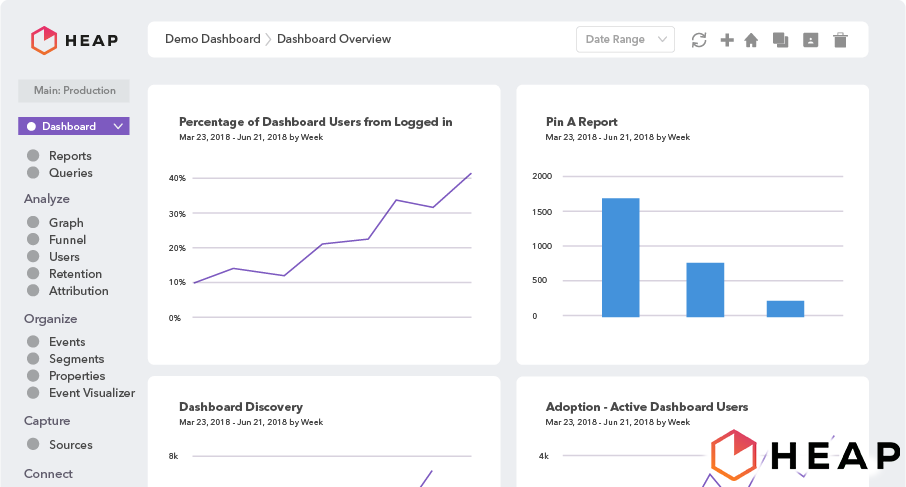
Task: Go to Funnel under Analyze
Action: 67,240
